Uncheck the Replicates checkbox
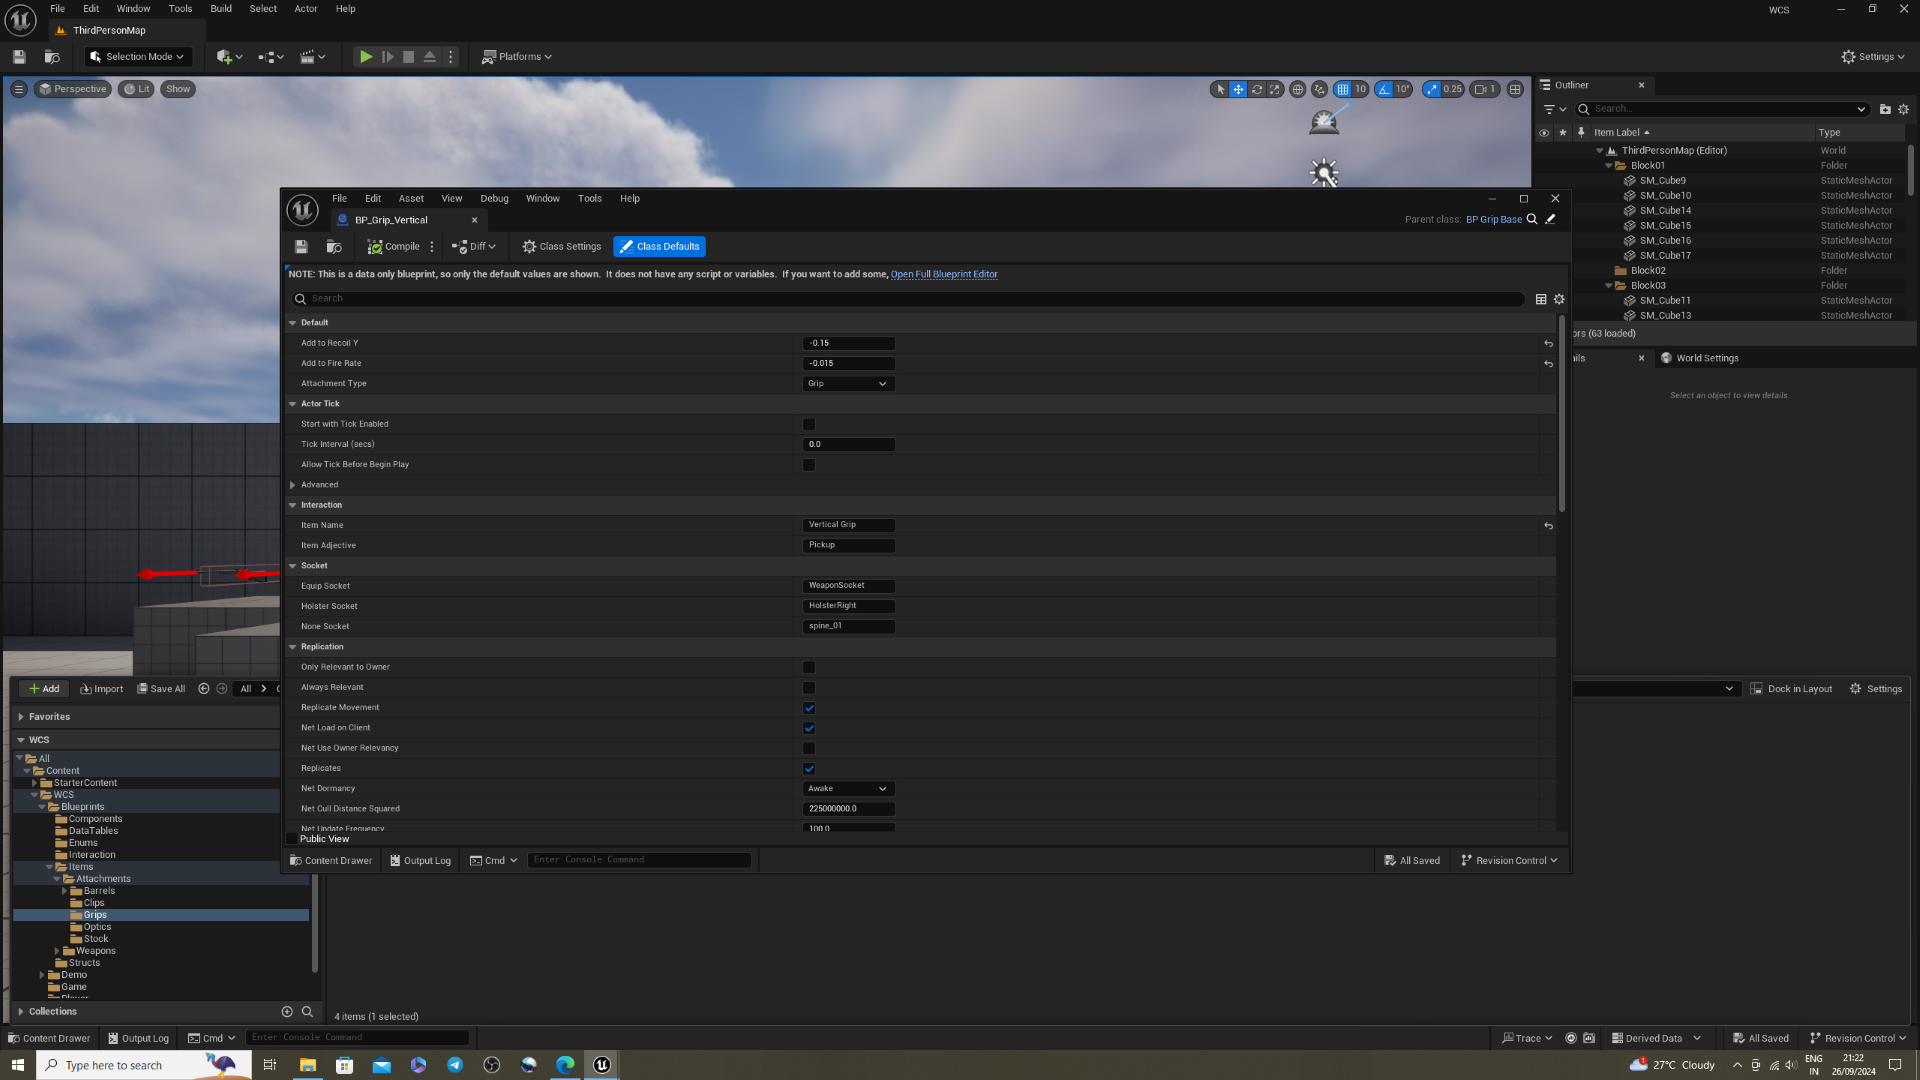 pos(809,769)
